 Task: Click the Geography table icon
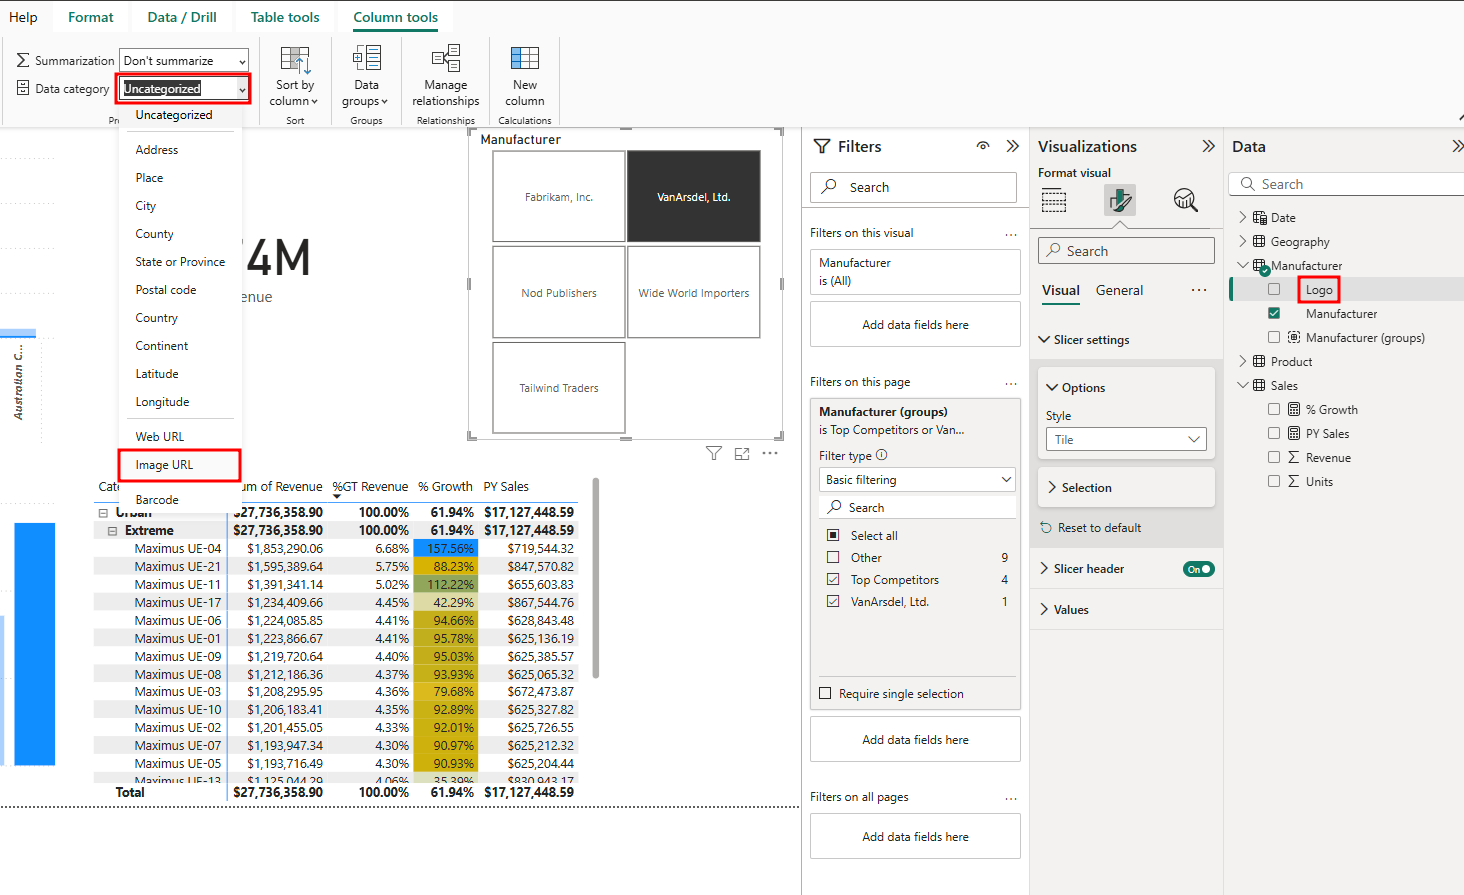click(x=1259, y=241)
